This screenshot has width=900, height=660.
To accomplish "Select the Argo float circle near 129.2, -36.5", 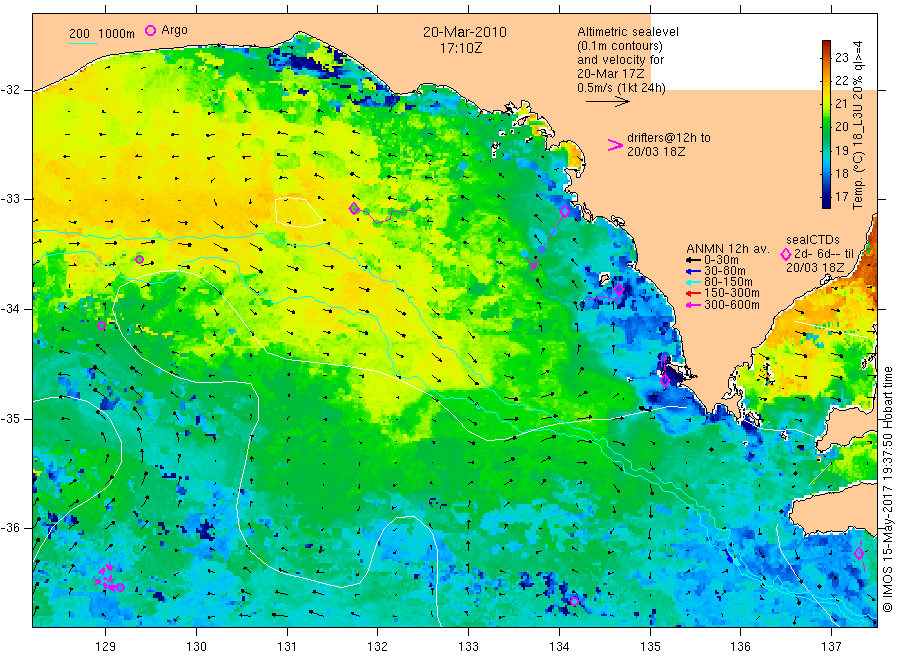I will pos(121,587).
